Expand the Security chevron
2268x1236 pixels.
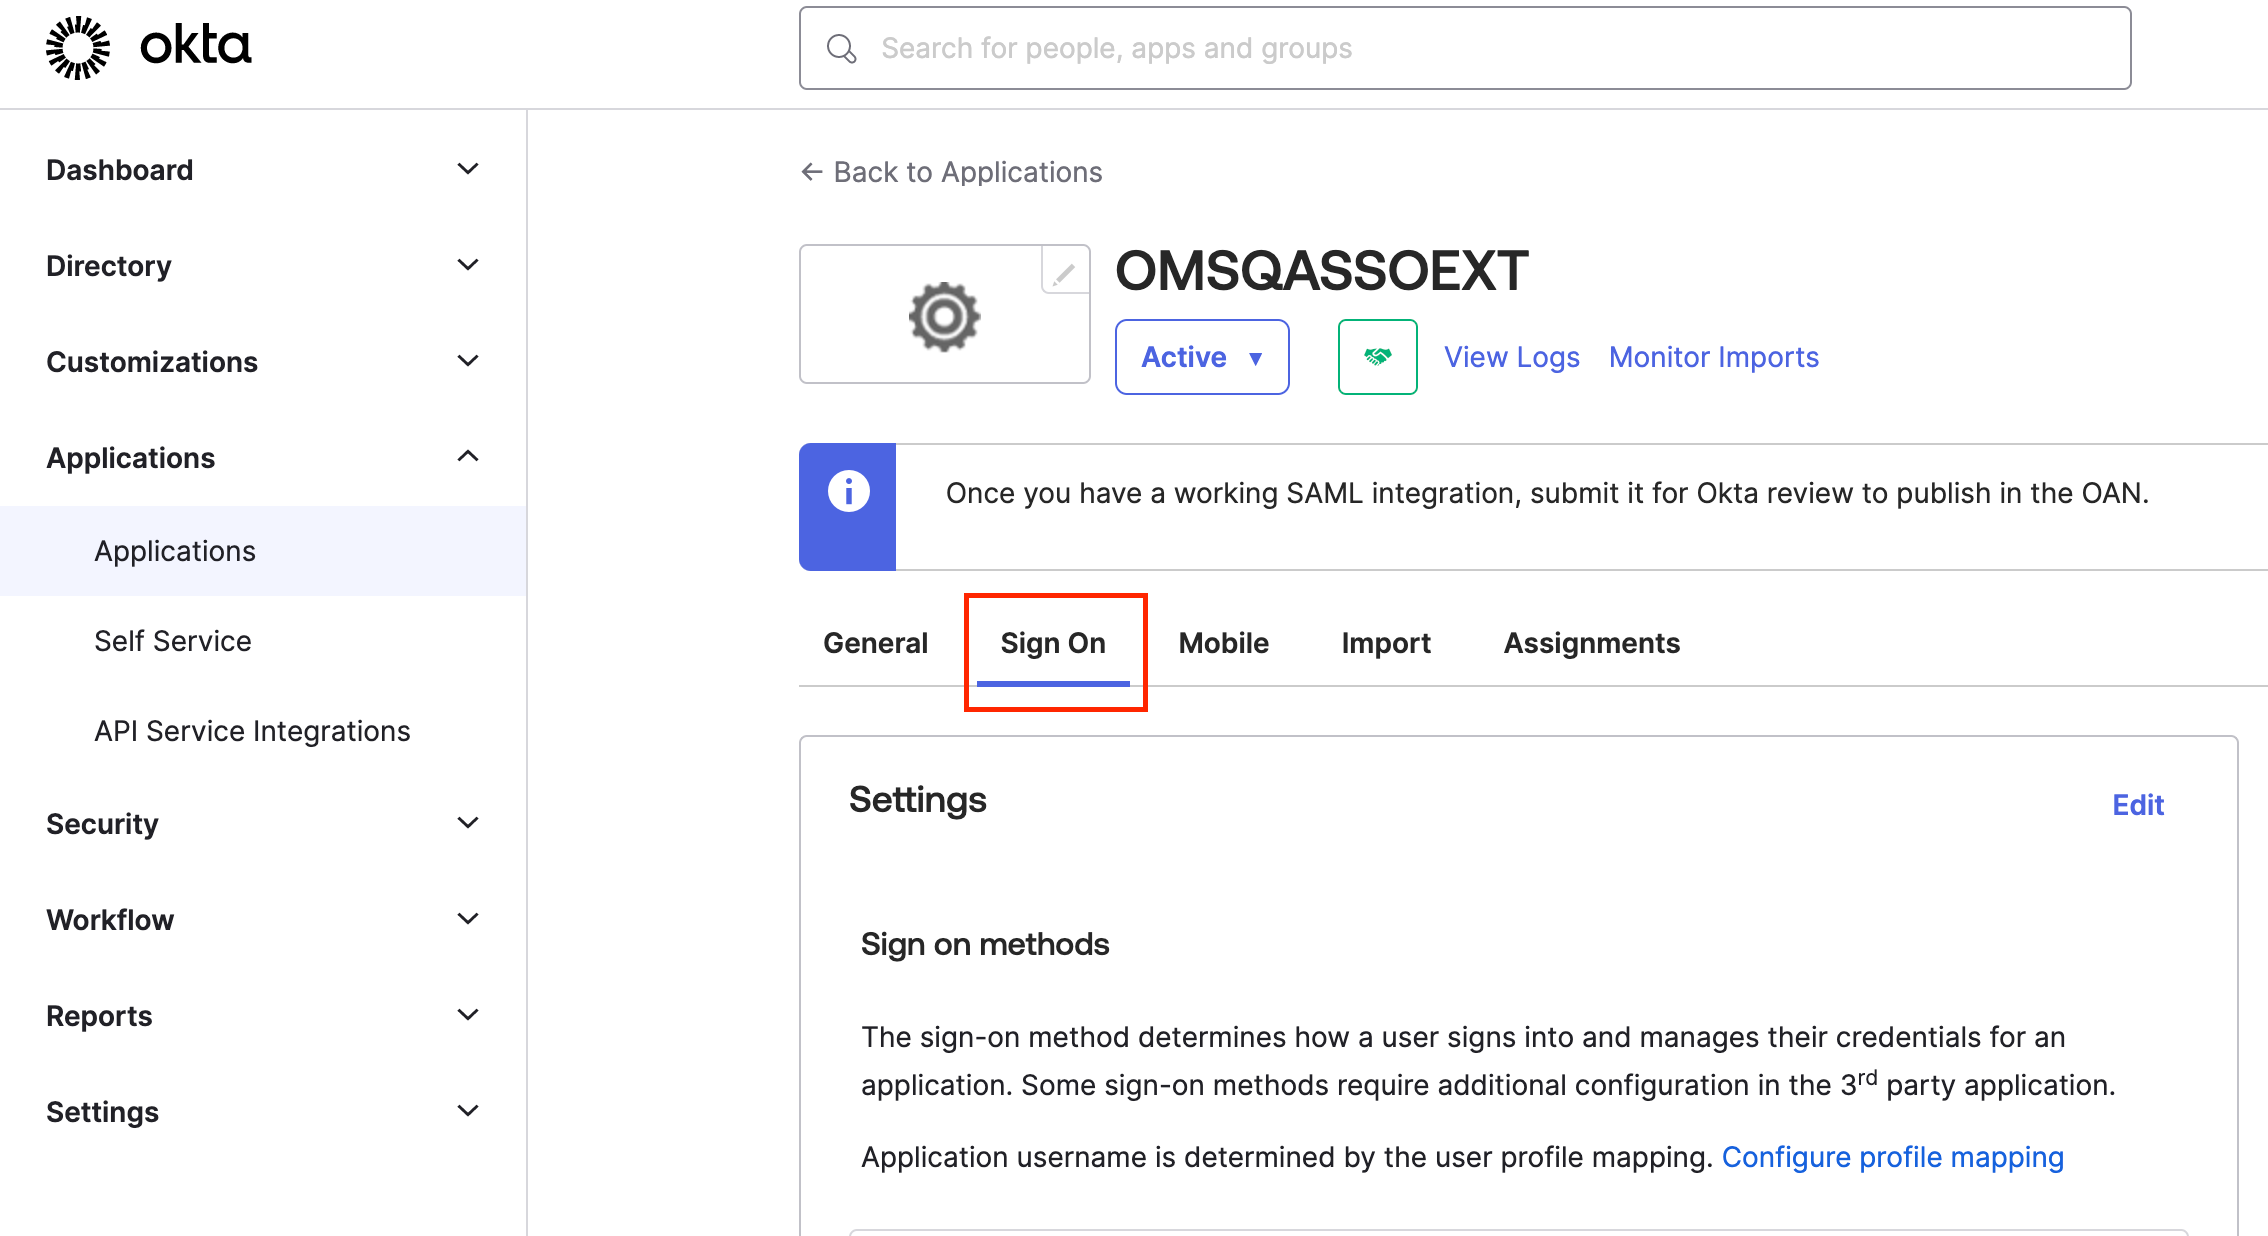point(467,823)
